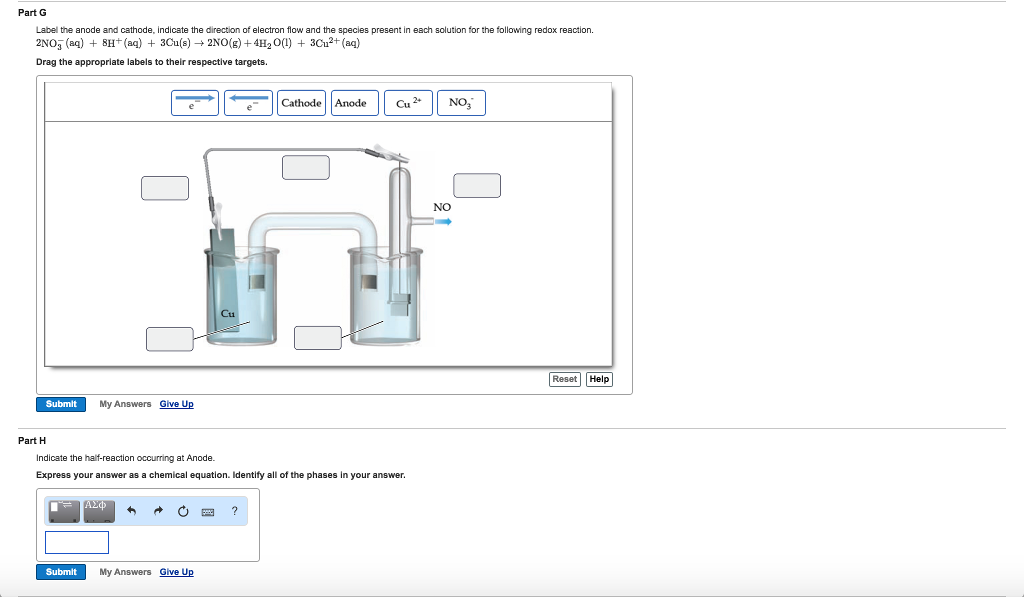Click the Reset button below the diagram

pos(564,379)
